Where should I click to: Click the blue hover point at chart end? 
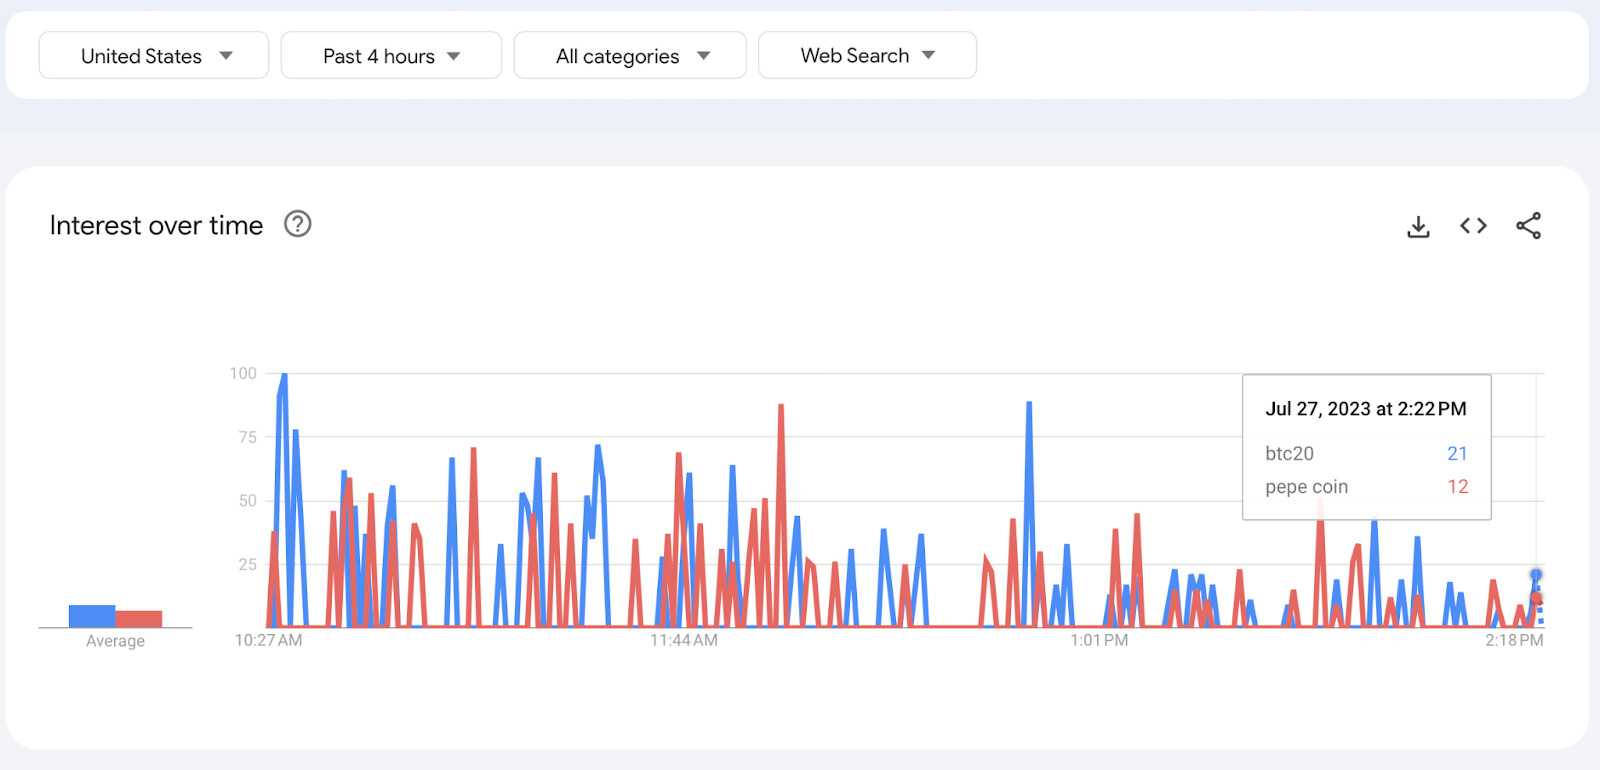pos(1536,575)
